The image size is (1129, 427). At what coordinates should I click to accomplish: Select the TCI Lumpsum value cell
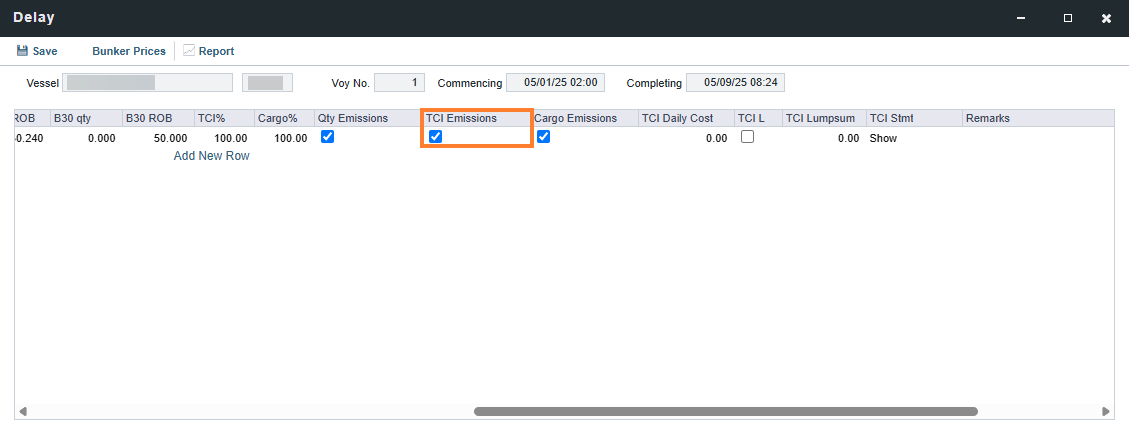point(824,138)
